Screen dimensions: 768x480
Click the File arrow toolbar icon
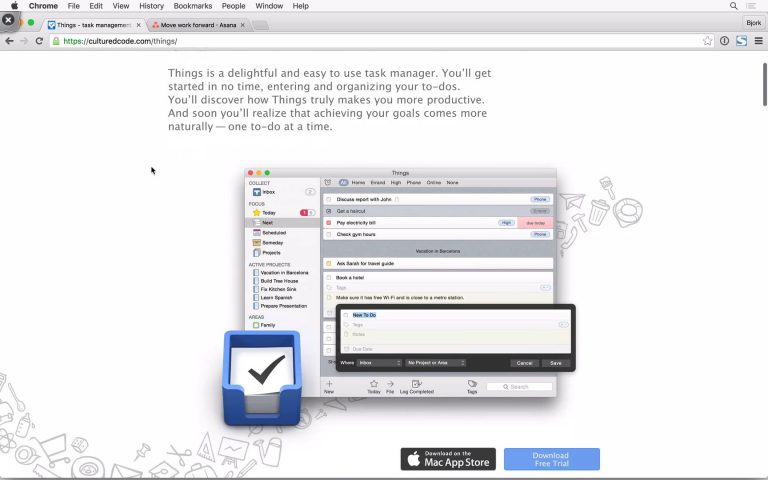coord(390,386)
